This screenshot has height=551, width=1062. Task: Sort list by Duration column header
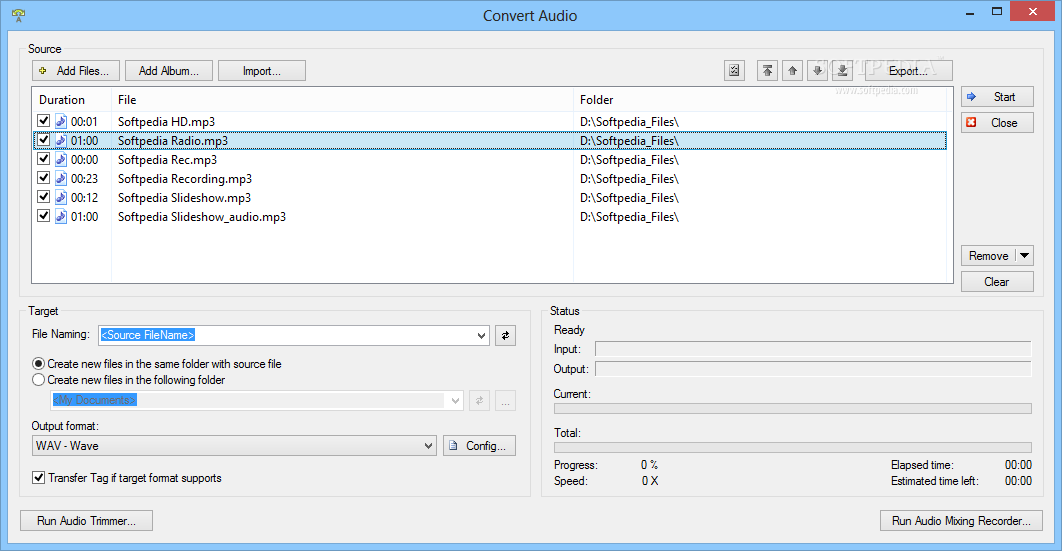(72, 100)
